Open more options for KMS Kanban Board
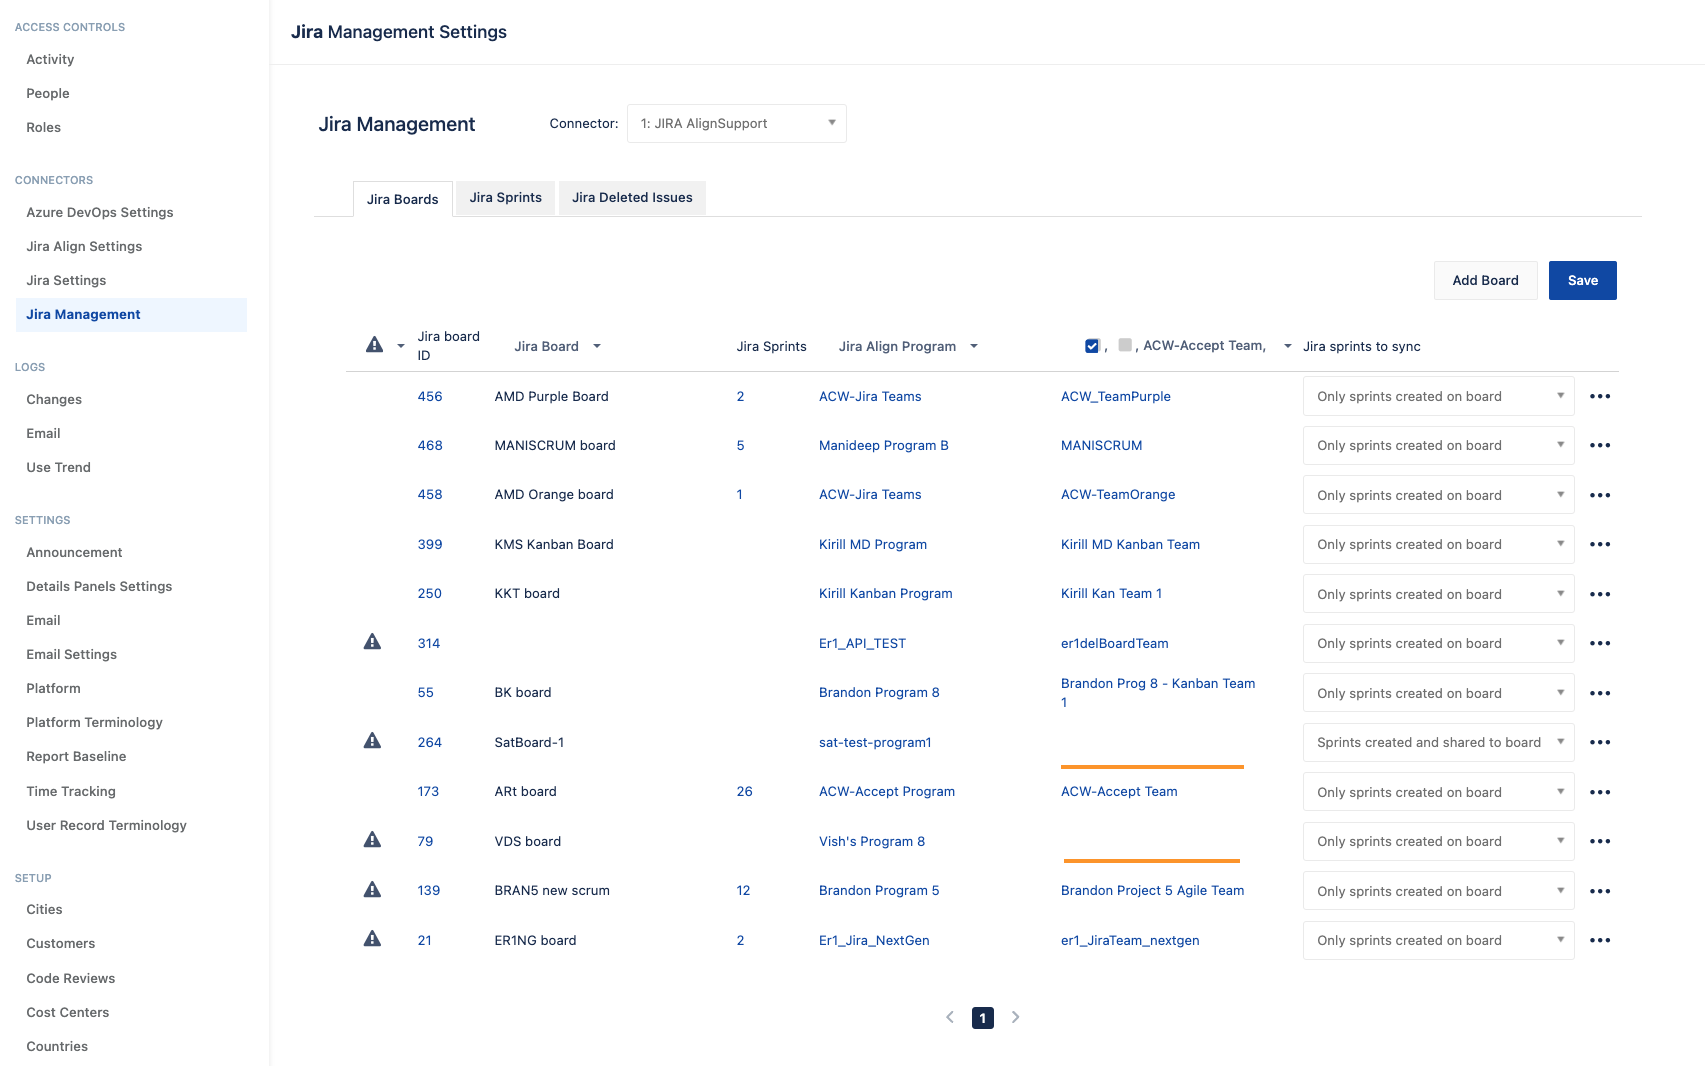 pos(1600,544)
